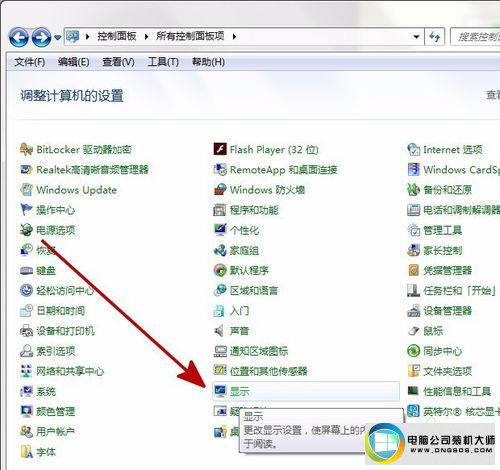Click the 声音 speaker icon

click(x=219, y=331)
